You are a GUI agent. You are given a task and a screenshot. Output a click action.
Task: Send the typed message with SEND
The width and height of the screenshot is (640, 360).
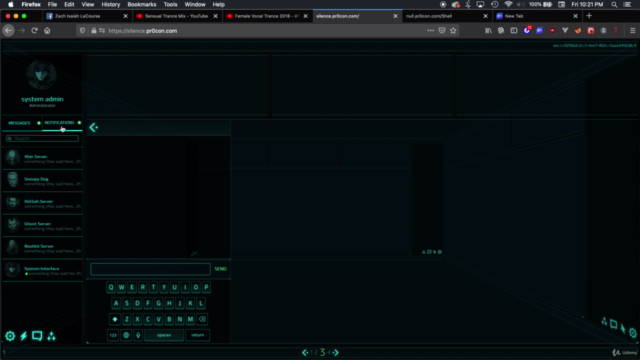pos(220,269)
